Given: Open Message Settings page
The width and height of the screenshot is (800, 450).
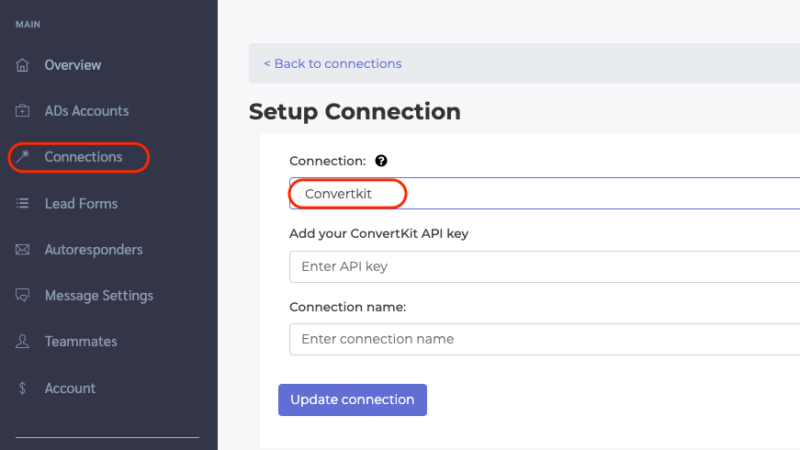Looking at the screenshot, I should pos(99,295).
